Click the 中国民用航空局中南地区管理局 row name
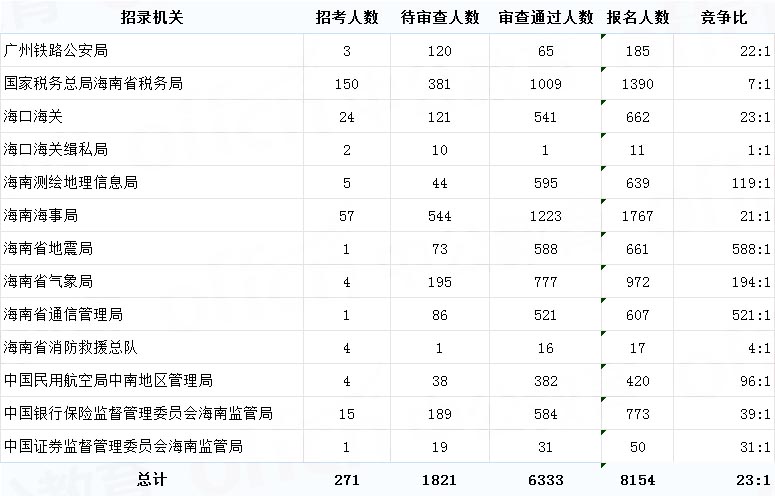The width and height of the screenshot is (775, 496). coord(108,380)
